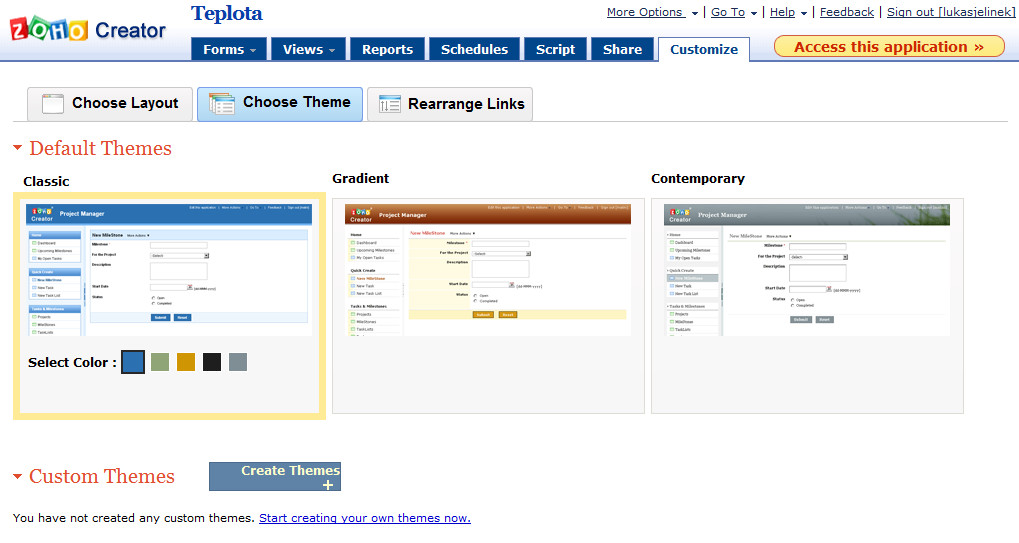
Task: Click the Choose Layout button
Action: 110,104
